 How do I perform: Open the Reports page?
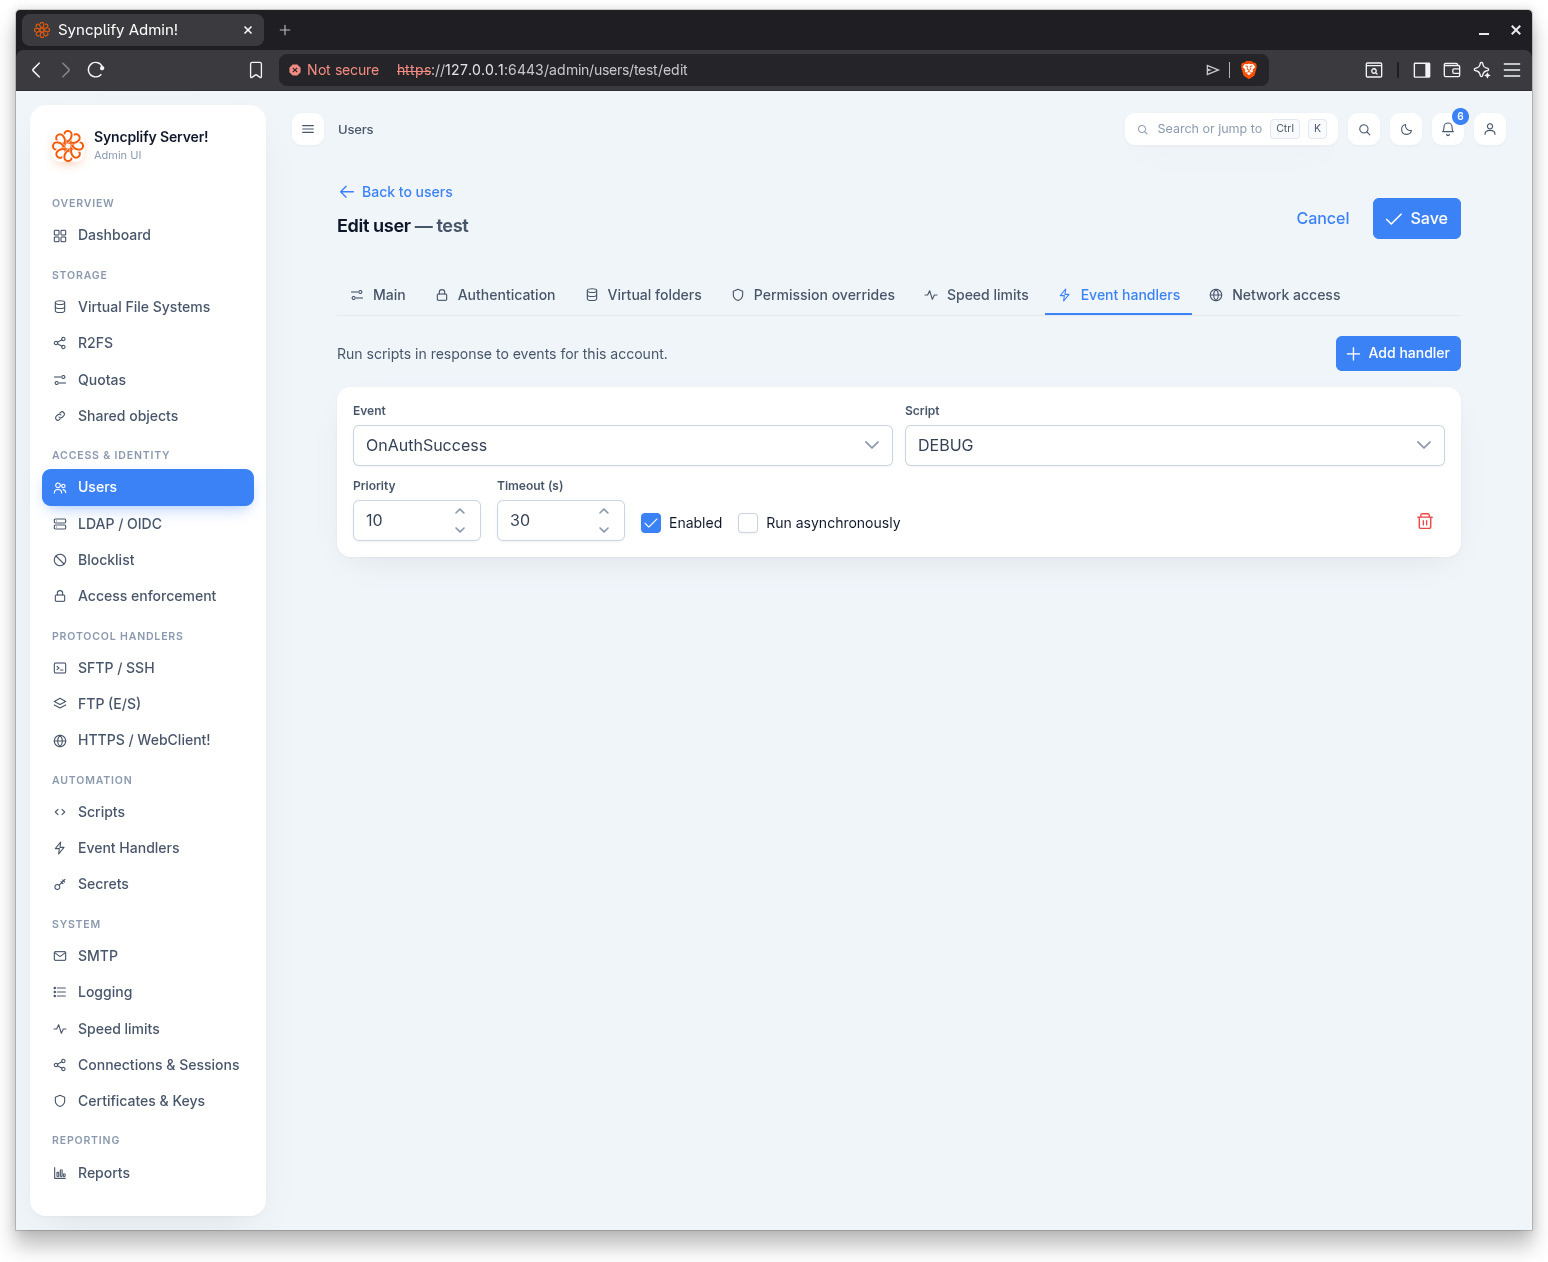coord(148,1173)
